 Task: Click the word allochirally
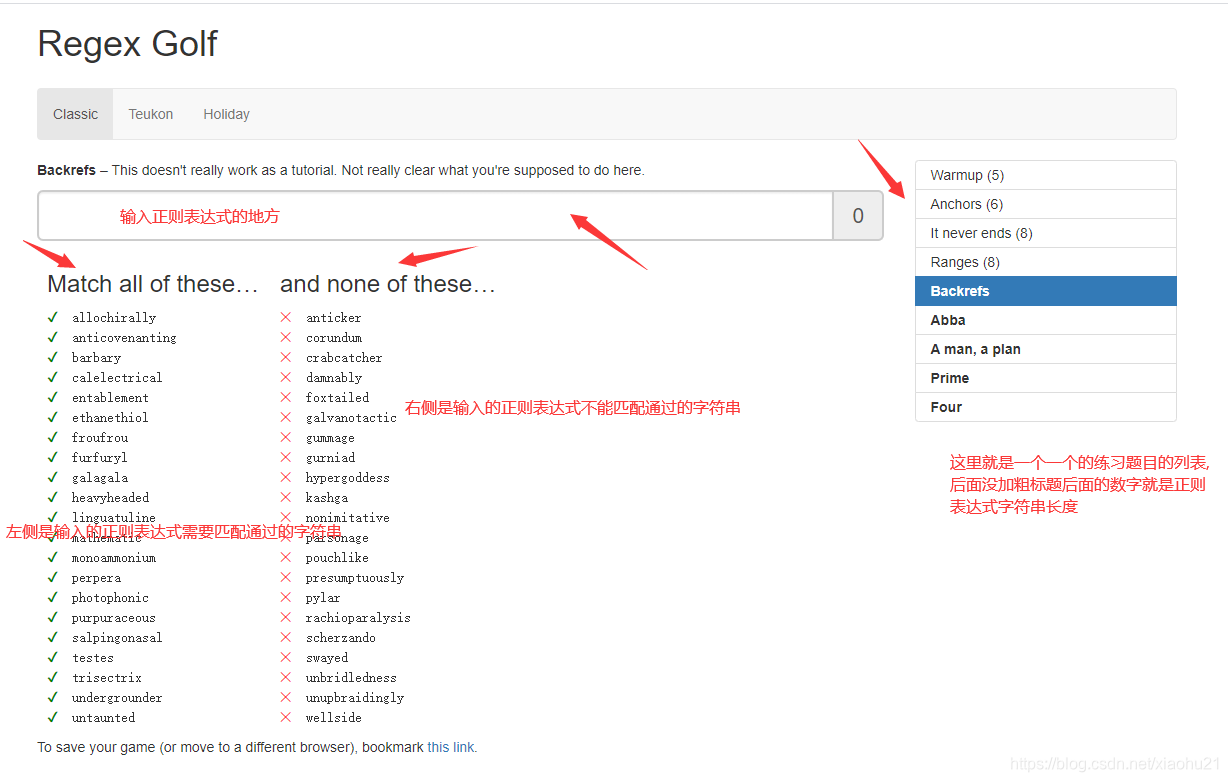pyautogui.click(x=114, y=318)
